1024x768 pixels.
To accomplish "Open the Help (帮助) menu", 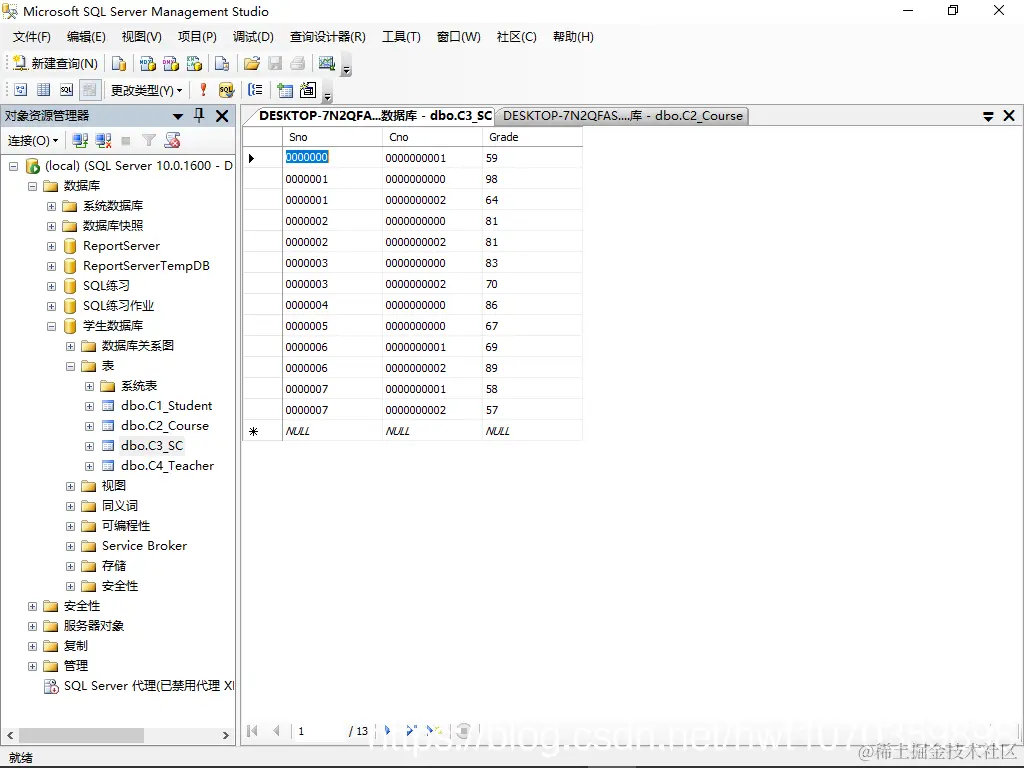I will [573, 37].
